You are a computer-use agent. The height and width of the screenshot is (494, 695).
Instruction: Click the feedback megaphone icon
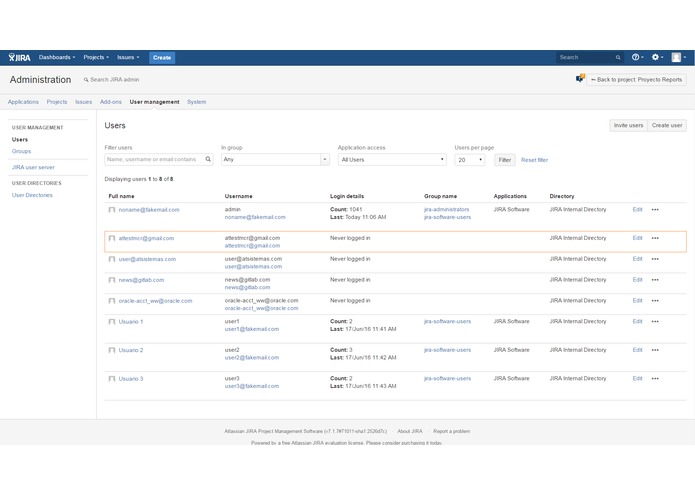(580, 78)
